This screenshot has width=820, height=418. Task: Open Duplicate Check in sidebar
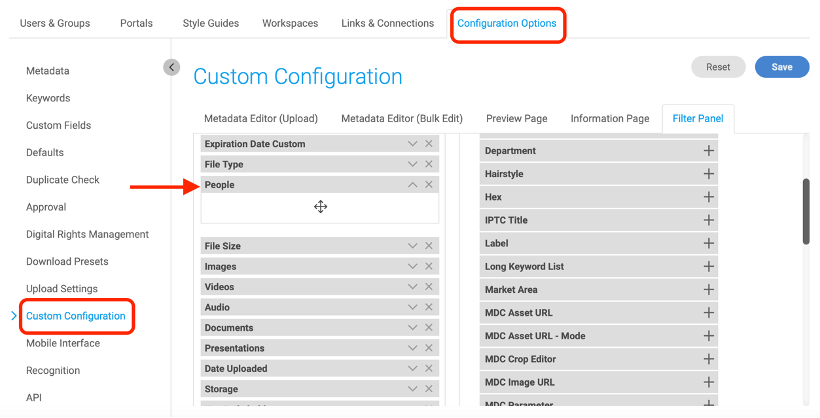pos(63,179)
